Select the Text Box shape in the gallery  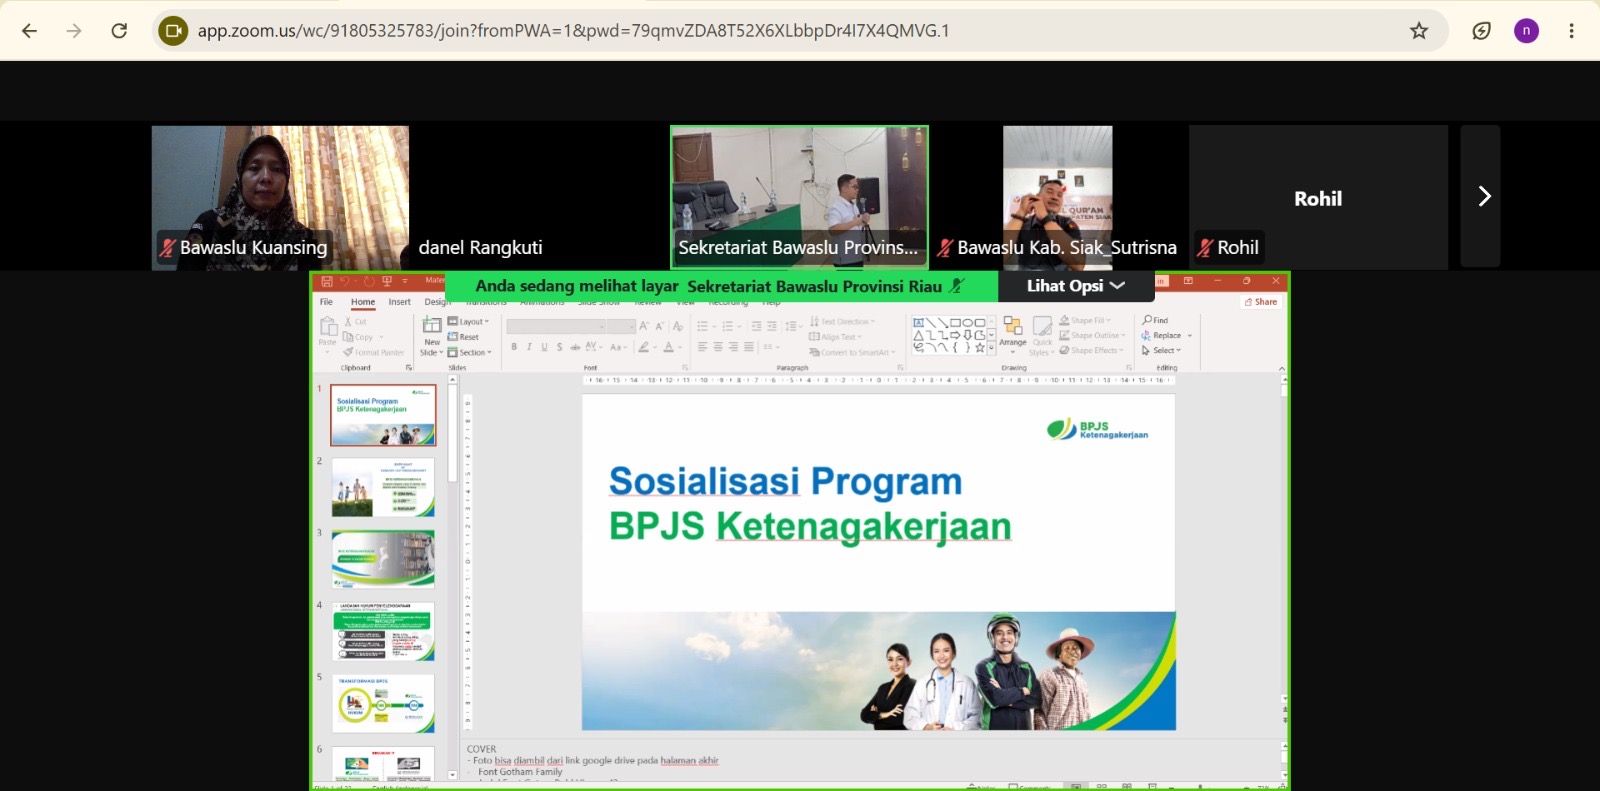[x=918, y=323]
